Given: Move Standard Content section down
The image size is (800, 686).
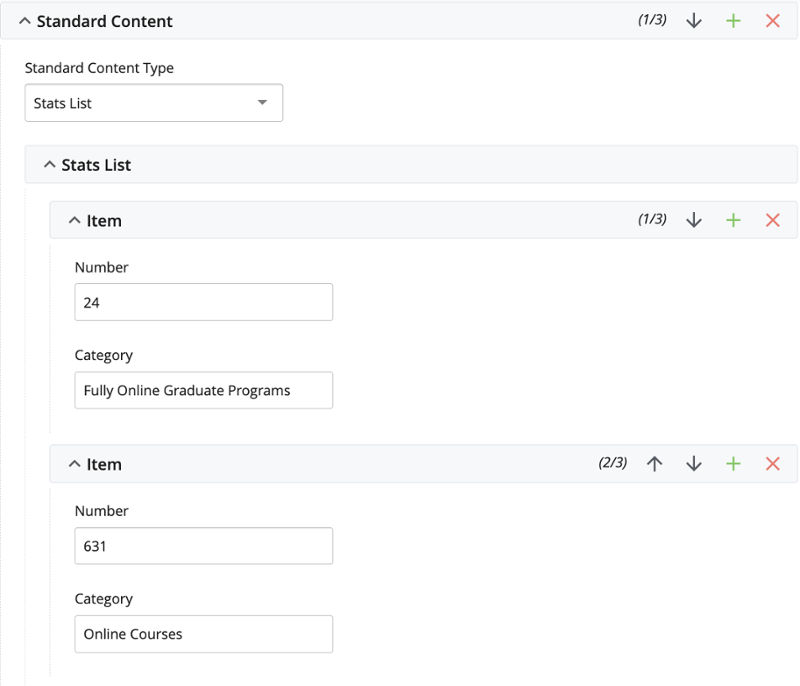Looking at the screenshot, I should pyautogui.click(x=694, y=21).
